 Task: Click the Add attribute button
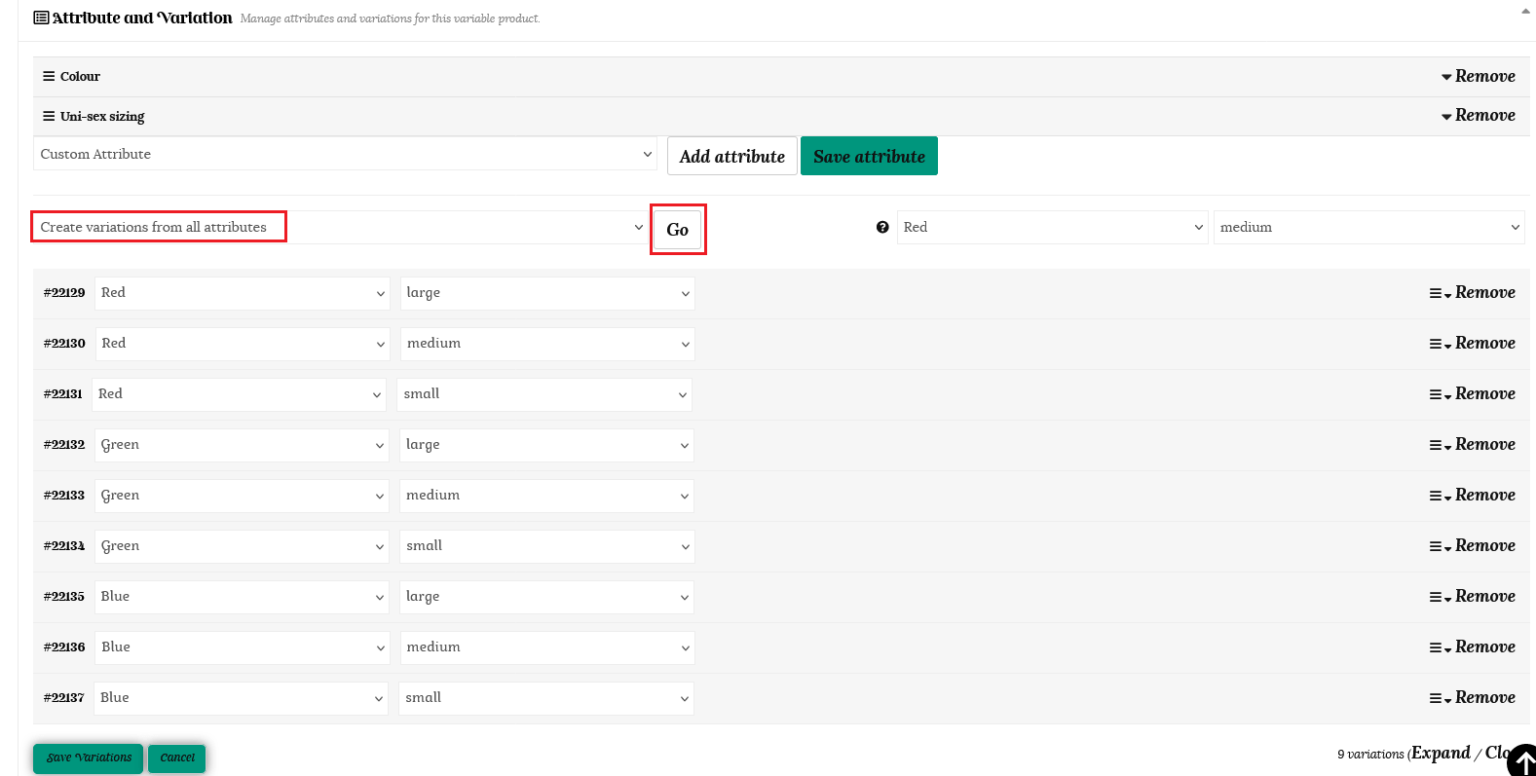coord(732,156)
